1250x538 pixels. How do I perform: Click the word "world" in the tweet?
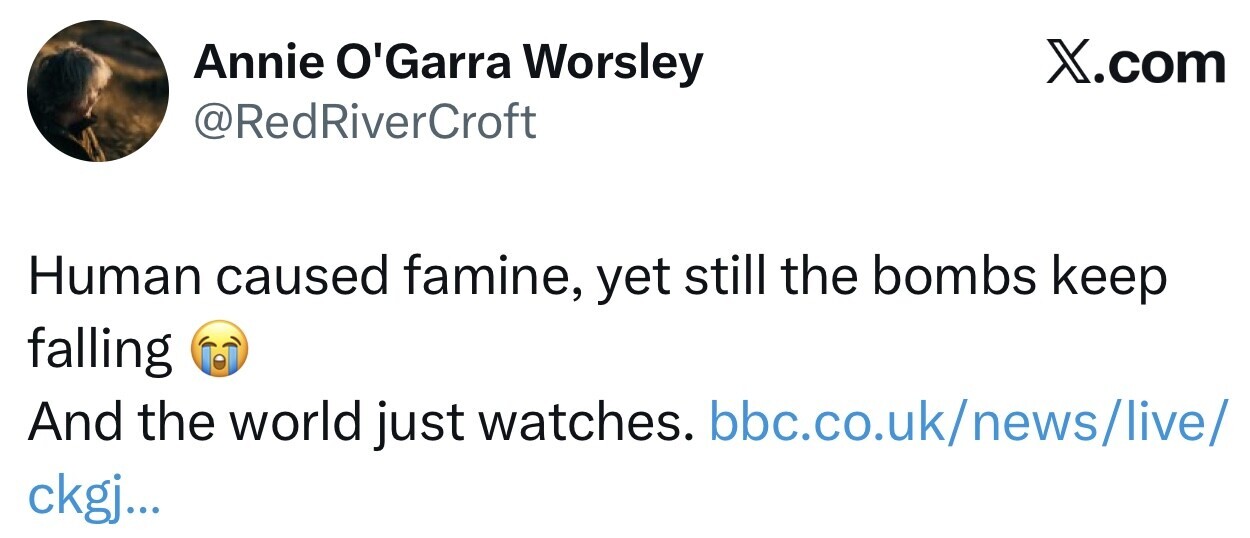(294, 423)
